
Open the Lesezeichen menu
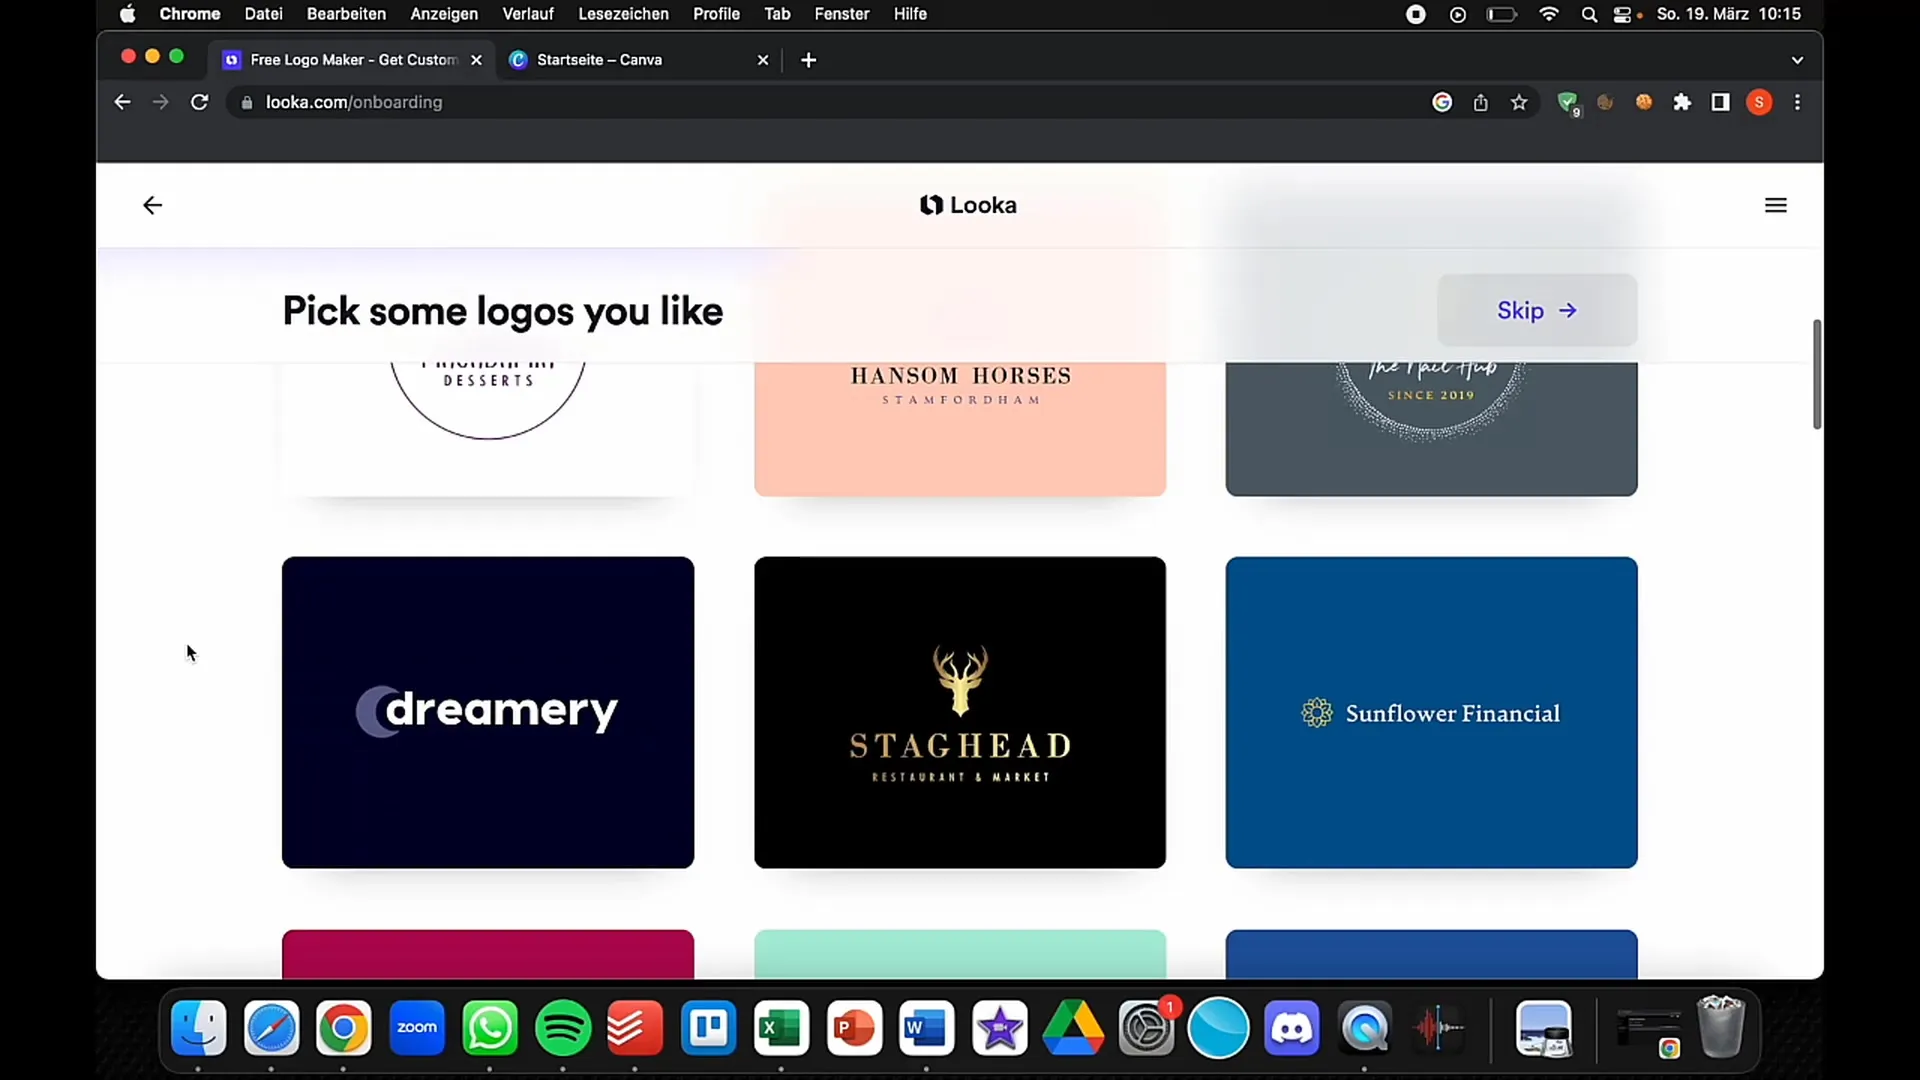coord(623,14)
